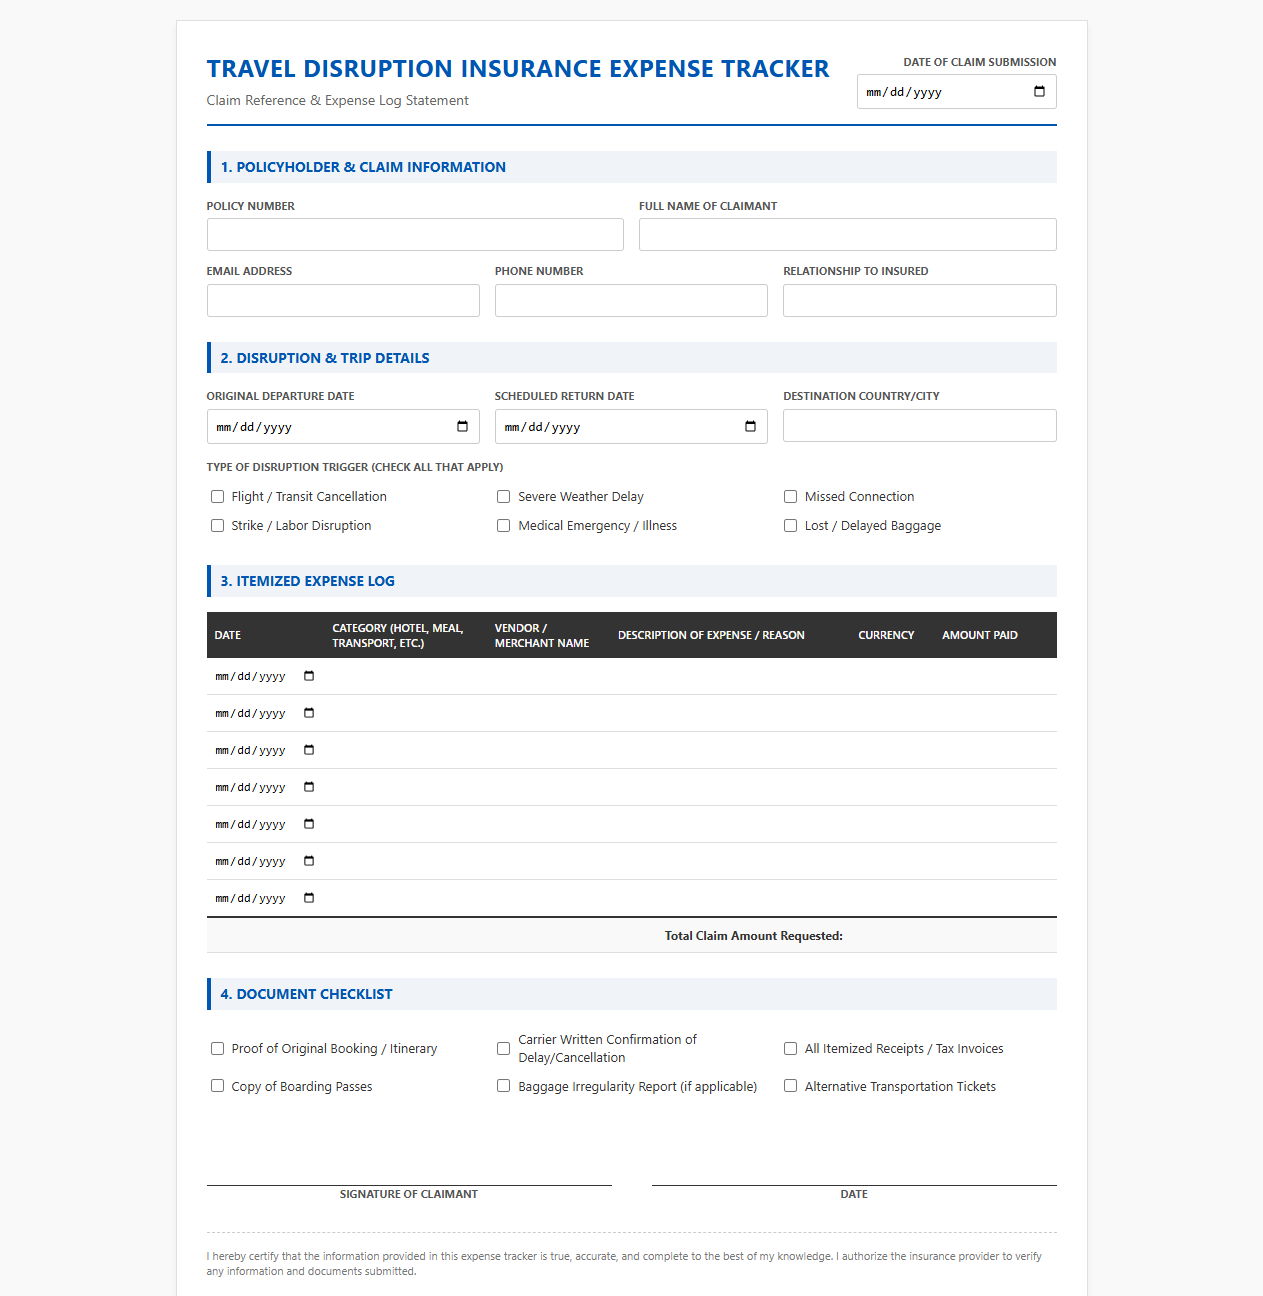
Task: Click Description of Expense / Reason header
Action: point(711,635)
